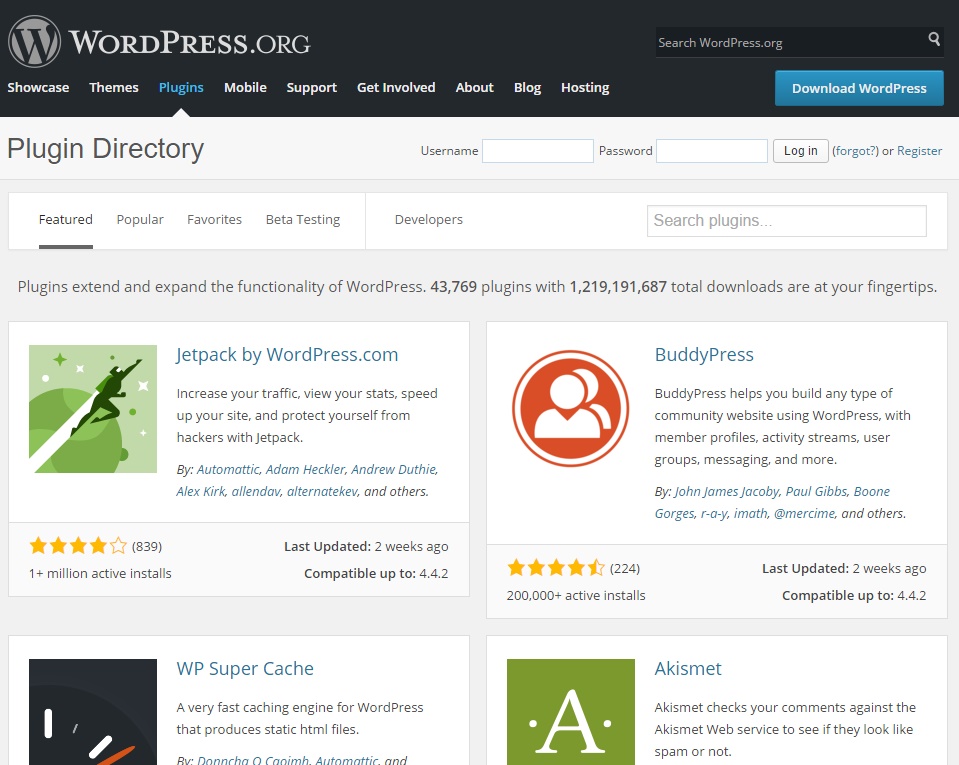Viewport: 959px width, 765px height.
Task: Select the Plugins navigation item
Action: click(181, 87)
